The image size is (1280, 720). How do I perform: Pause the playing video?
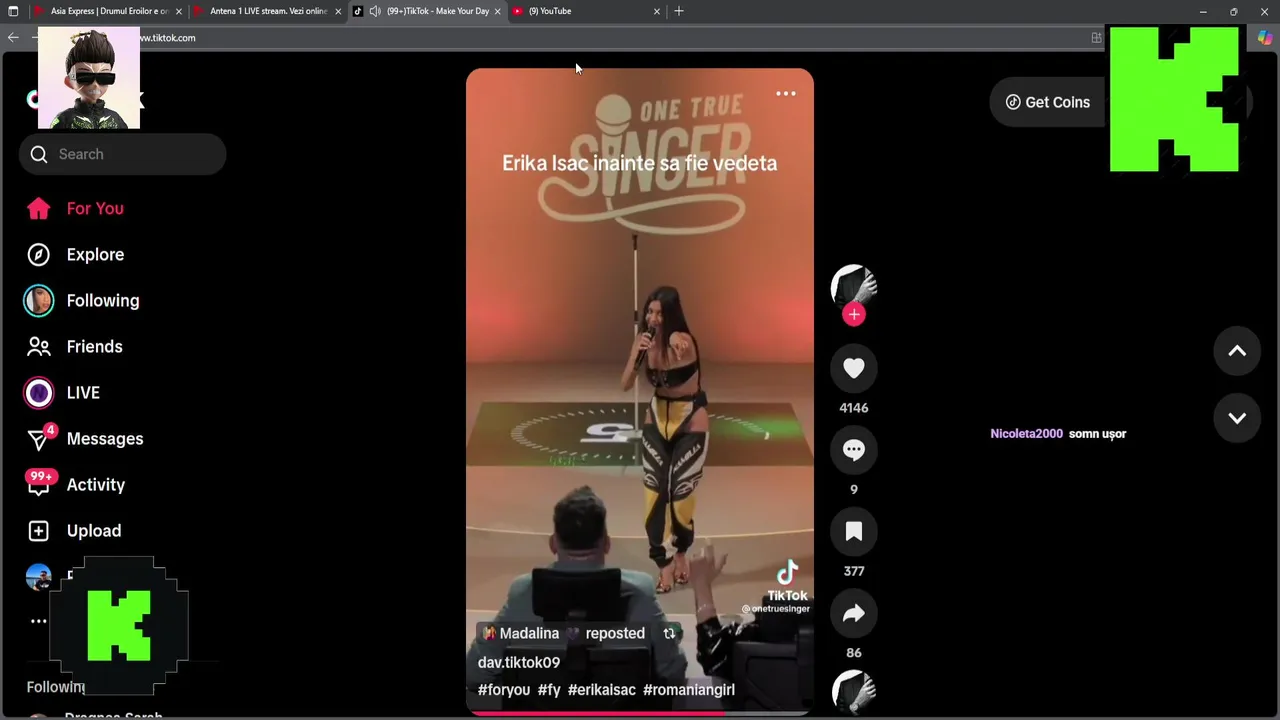[x=639, y=391]
